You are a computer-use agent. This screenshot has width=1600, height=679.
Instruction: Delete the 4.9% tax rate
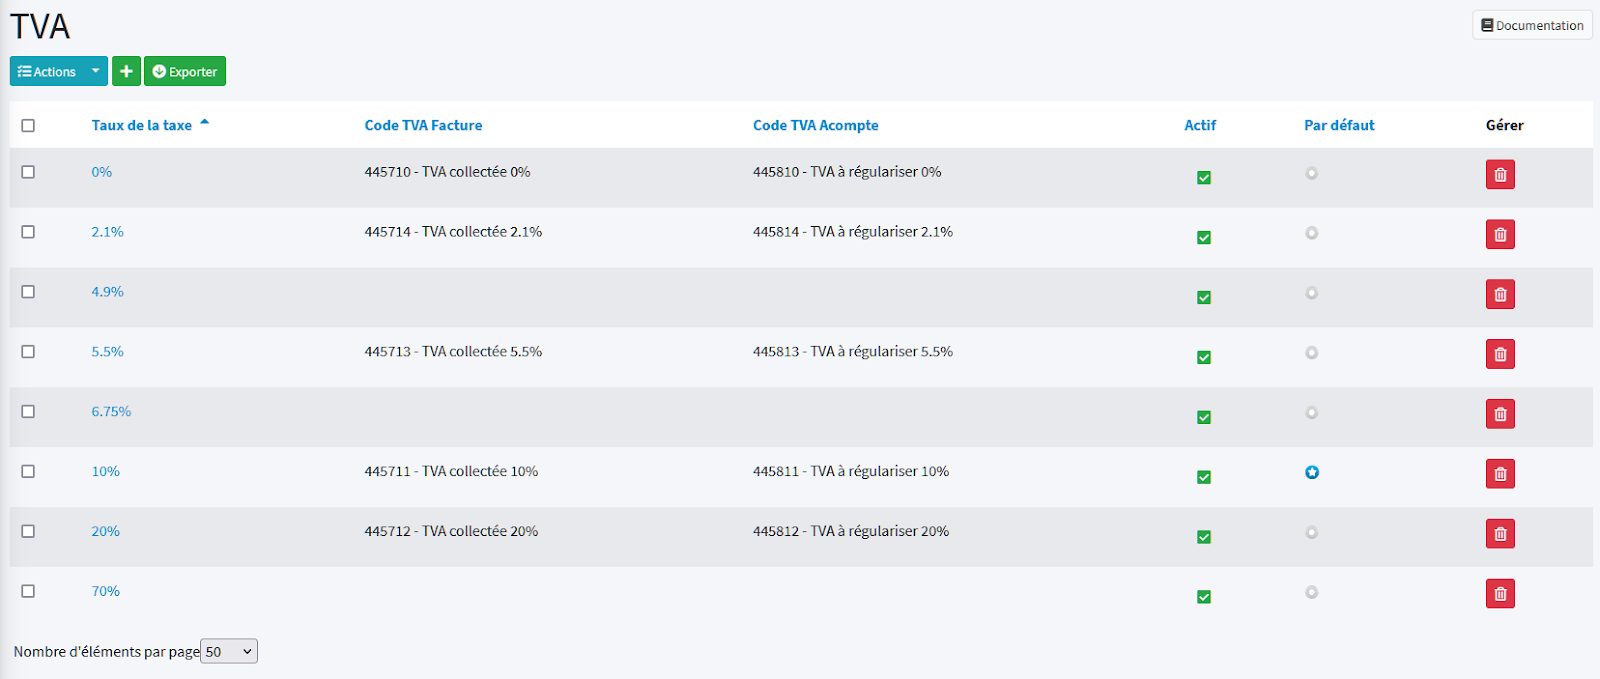pyautogui.click(x=1500, y=295)
